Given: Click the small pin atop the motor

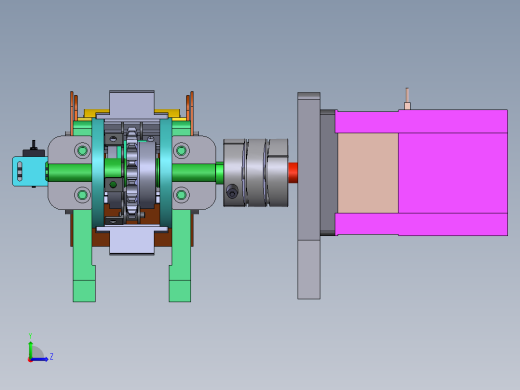Looking at the screenshot, I should (407, 99).
